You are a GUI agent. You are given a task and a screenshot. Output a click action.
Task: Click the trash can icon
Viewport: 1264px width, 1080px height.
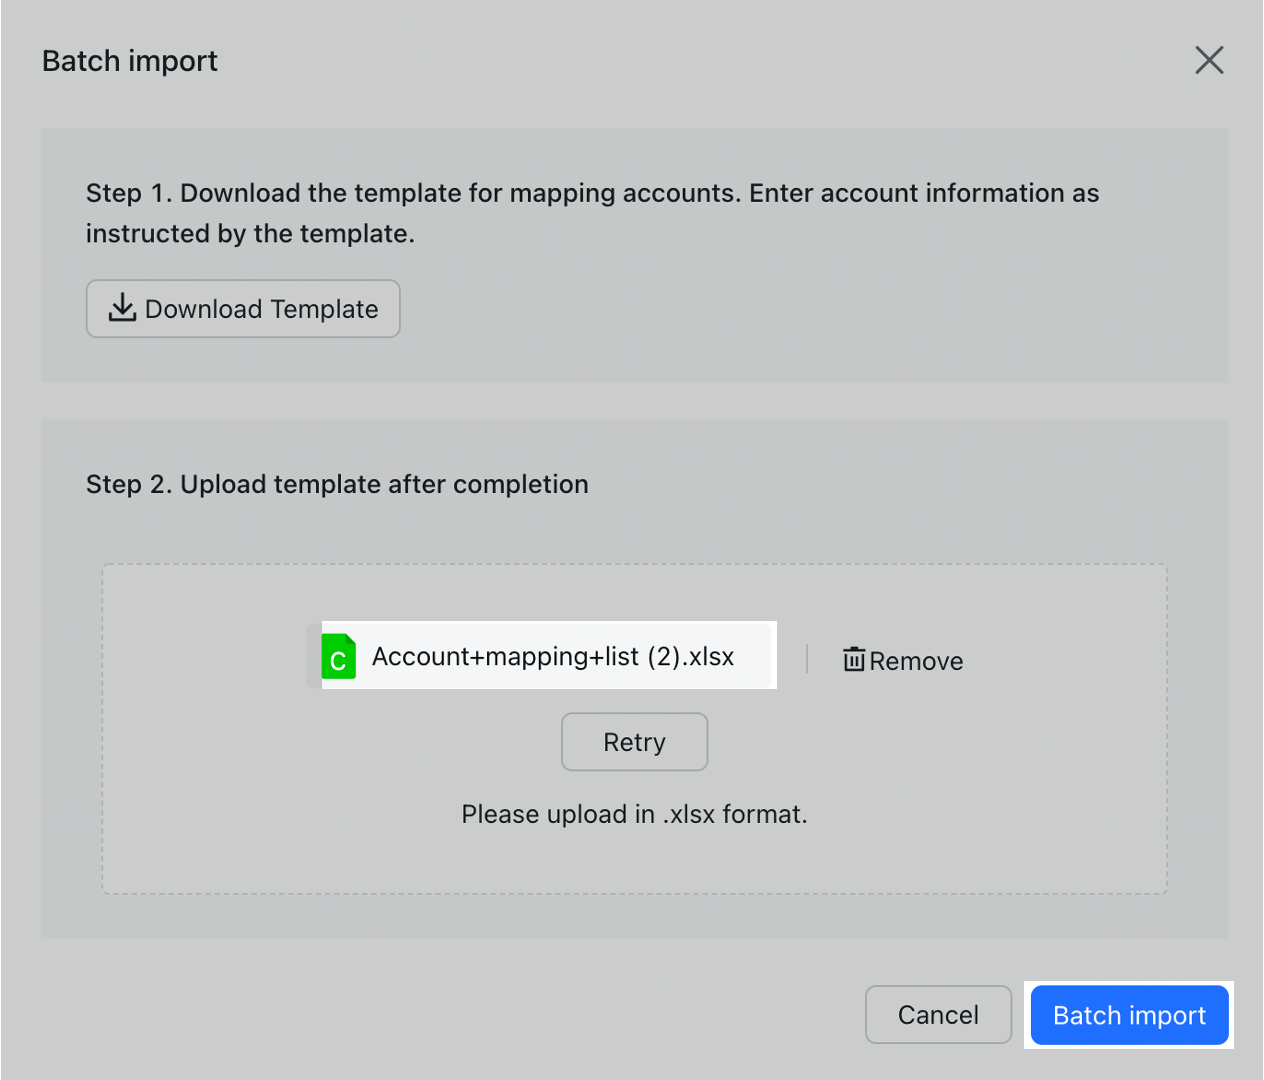[x=853, y=660]
